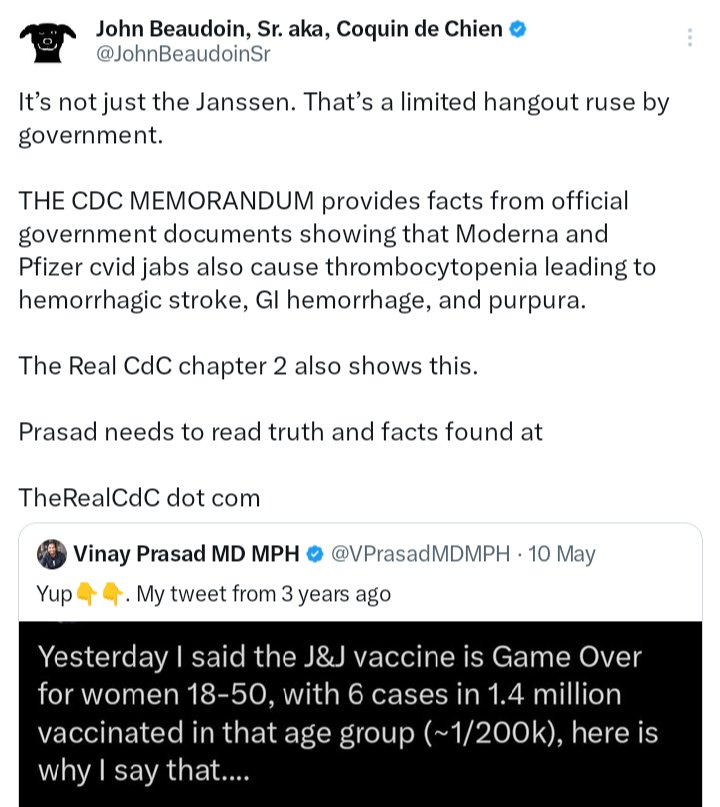Click the second pointing-down emoji in quoted tweet
The height and width of the screenshot is (807, 720).
[113, 595]
